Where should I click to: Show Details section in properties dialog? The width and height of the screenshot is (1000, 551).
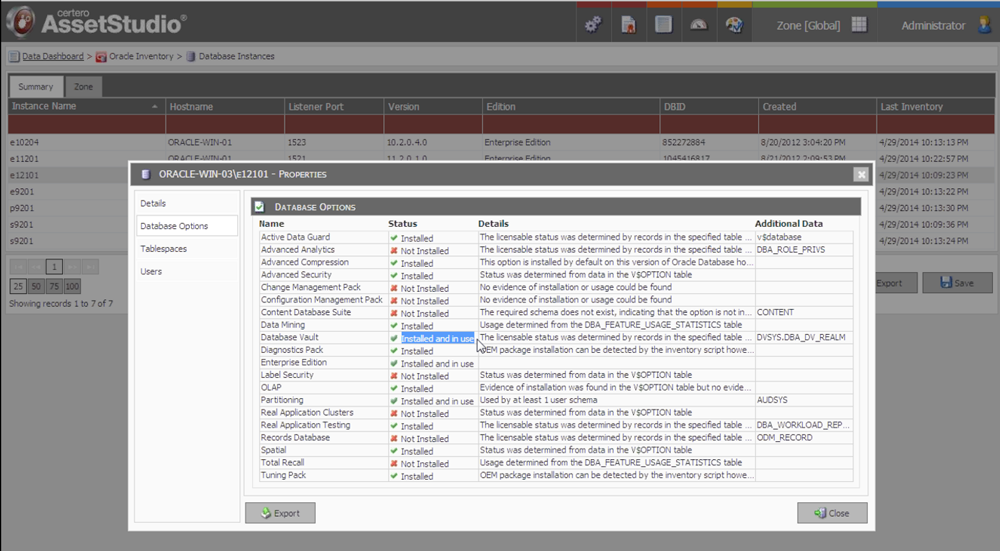click(x=153, y=203)
